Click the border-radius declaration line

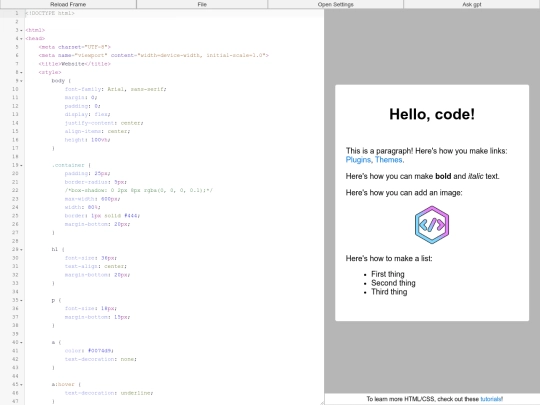[96, 182]
